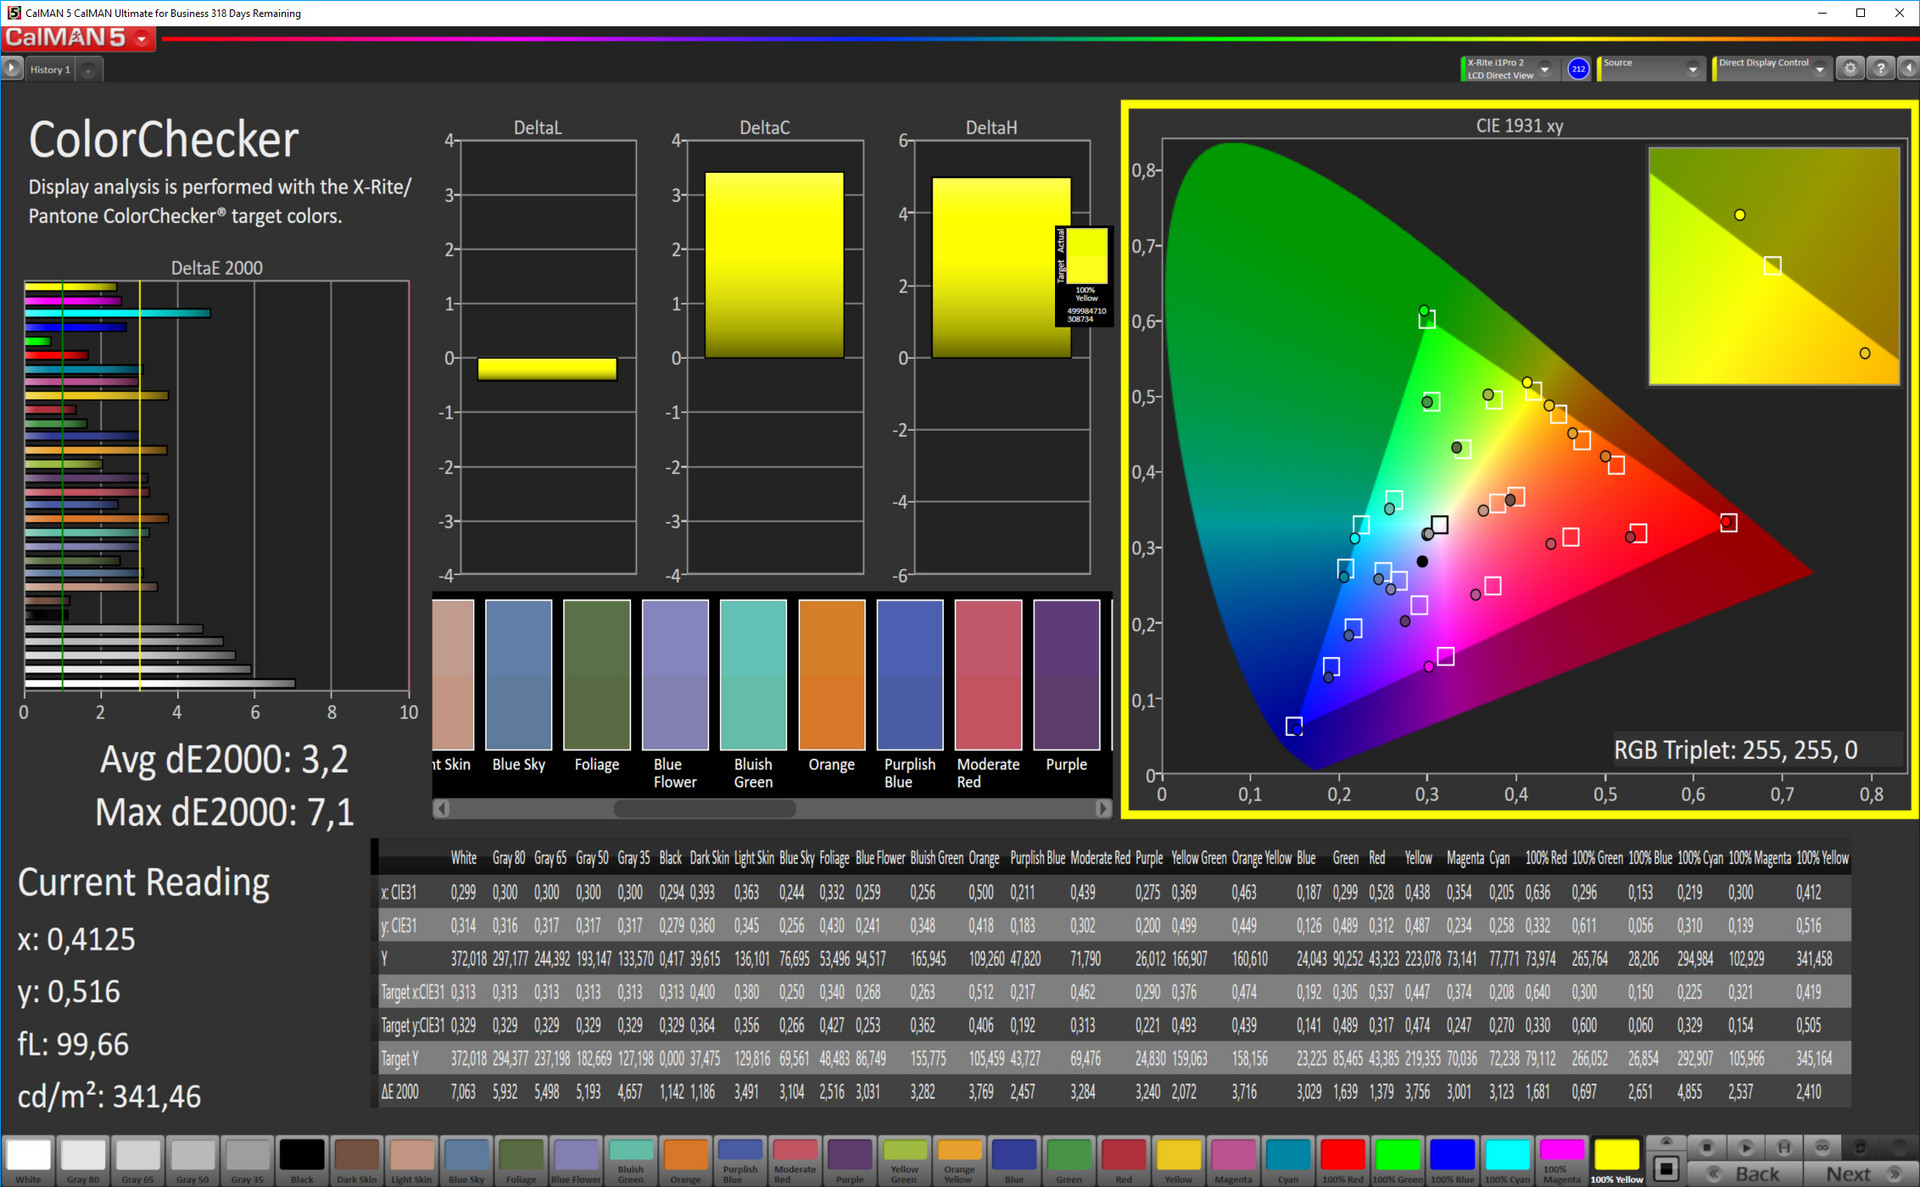Click the single read bracket icon
This screenshot has width=1920, height=1187.
[x=1784, y=1147]
